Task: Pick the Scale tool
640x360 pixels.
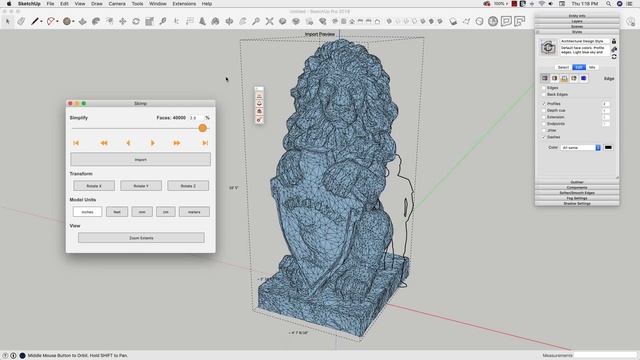Action: click(x=149, y=21)
